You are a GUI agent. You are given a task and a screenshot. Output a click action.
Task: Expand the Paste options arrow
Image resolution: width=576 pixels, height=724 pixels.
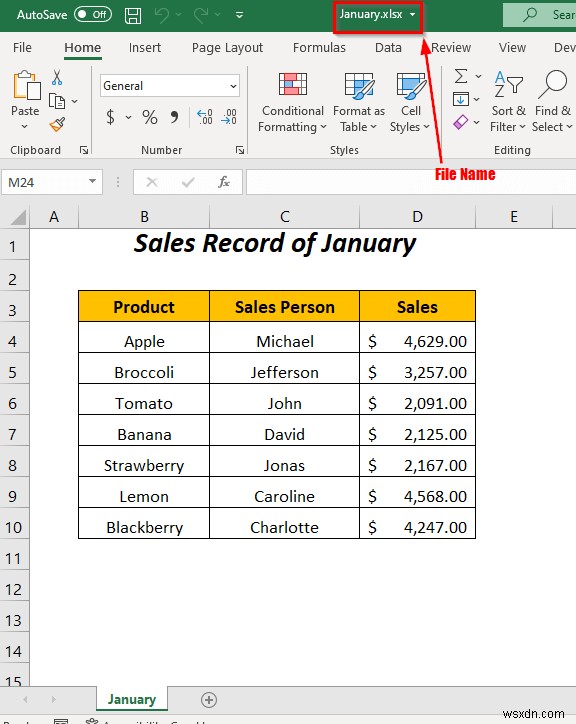coord(25,127)
